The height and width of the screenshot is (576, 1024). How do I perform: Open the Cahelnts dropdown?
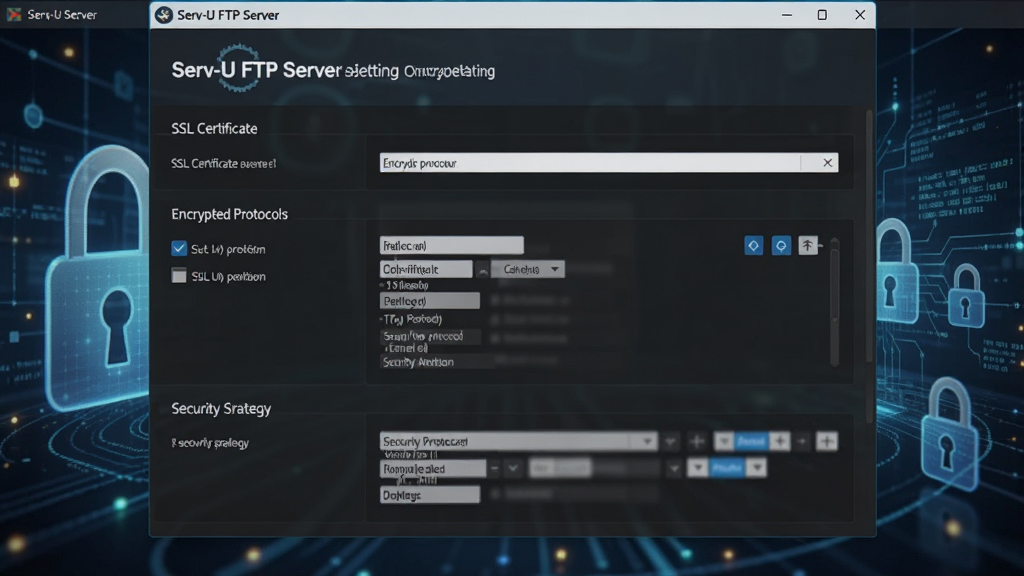pyautogui.click(x=528, y=269)
